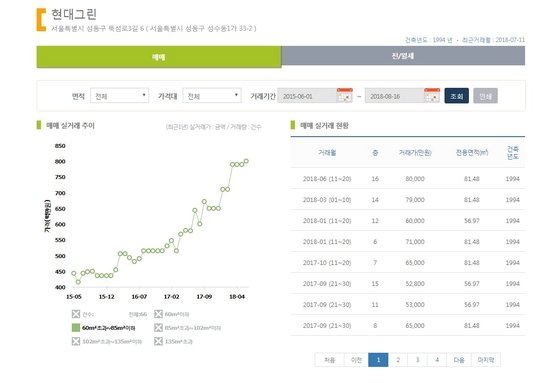The image size is (550, 383).
Task: Click the green marker beside 매매 실거래 현황
Action: 293,125
